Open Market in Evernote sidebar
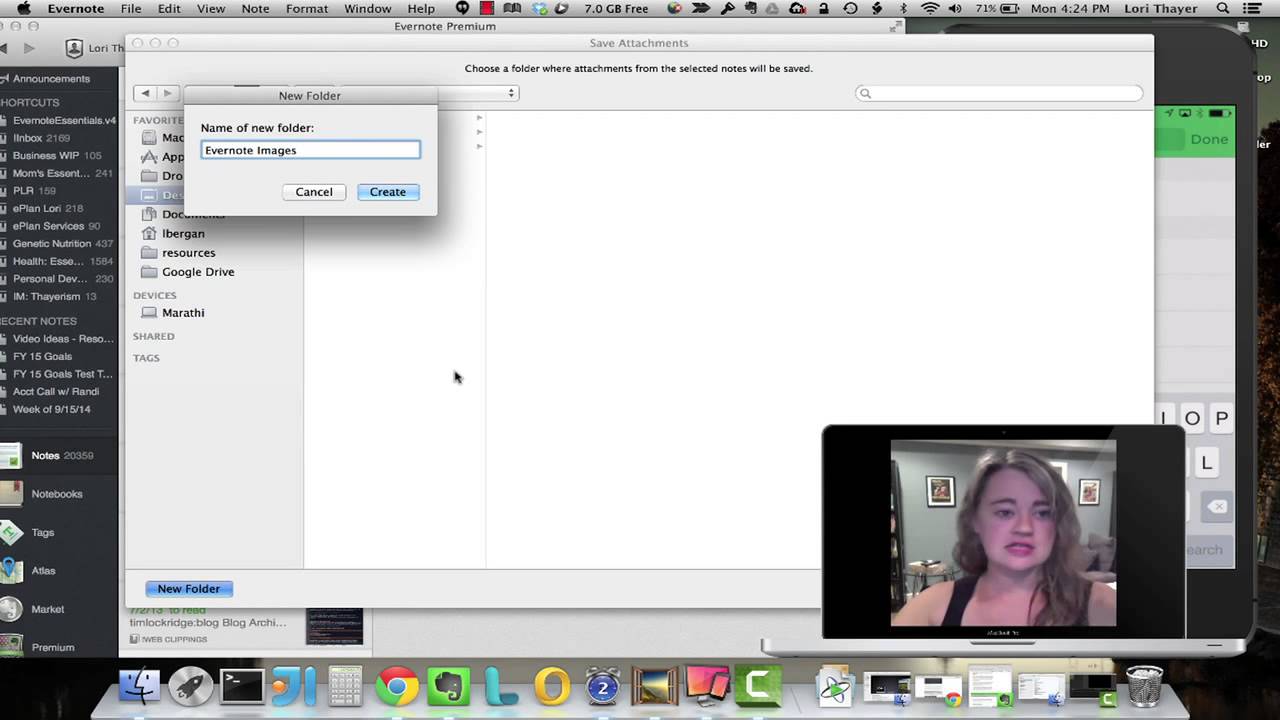The height and width of the screenshot is (720, 1280). click(x=47, y=609)
